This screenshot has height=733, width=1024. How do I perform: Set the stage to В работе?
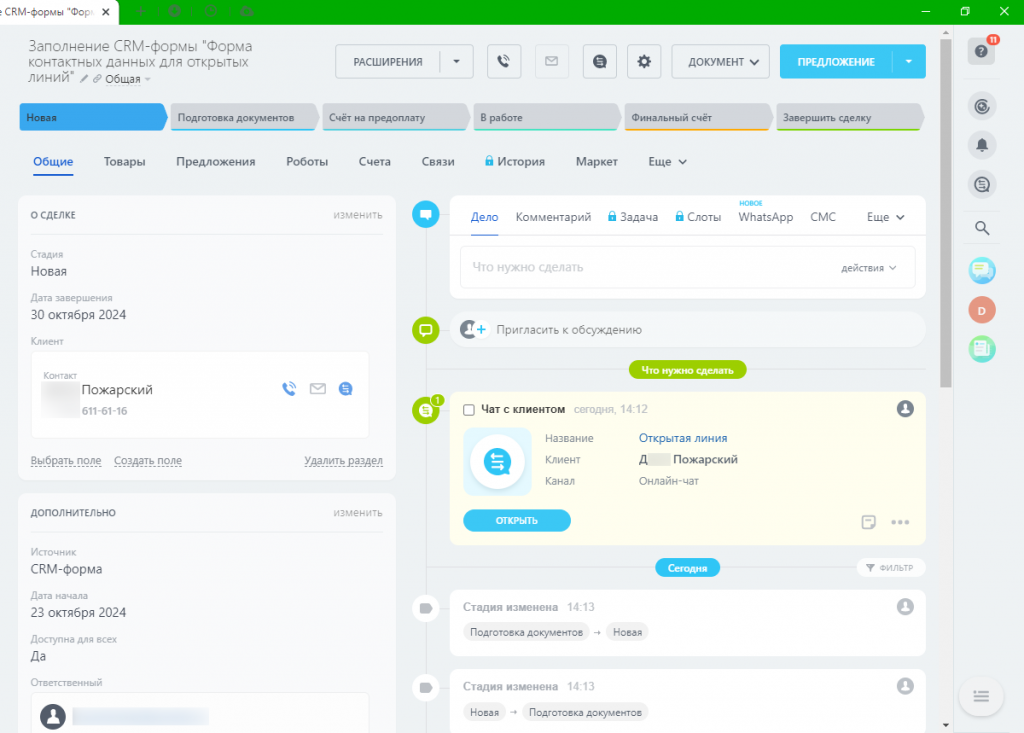coord(547,118)
